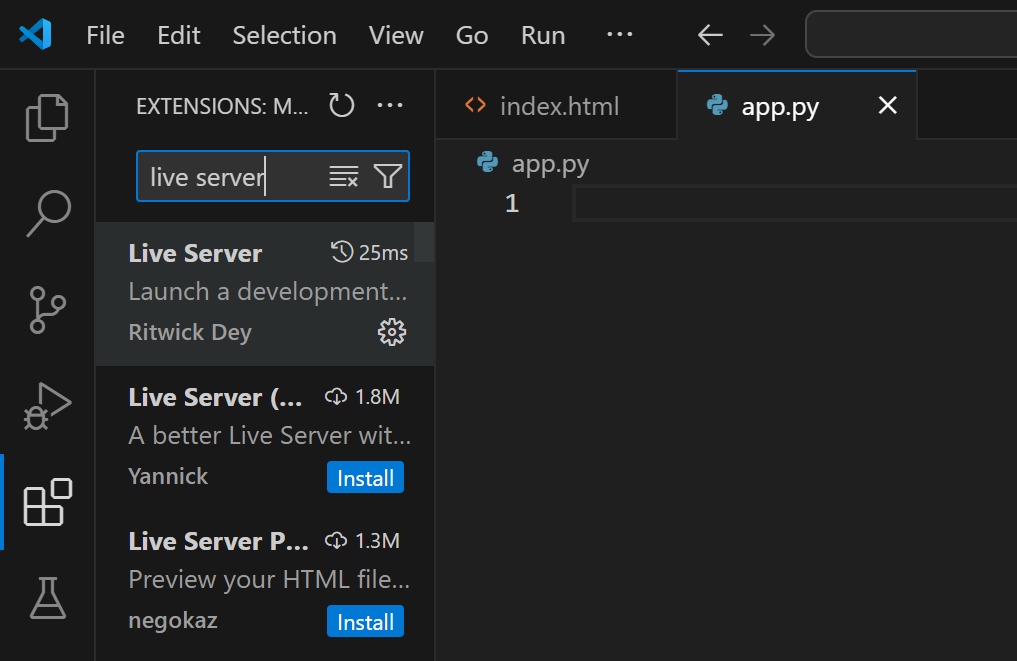This screenshot has height=661, width=1017.
Task: Install Live Server by Yannick
Action: (x=365, y=477)
